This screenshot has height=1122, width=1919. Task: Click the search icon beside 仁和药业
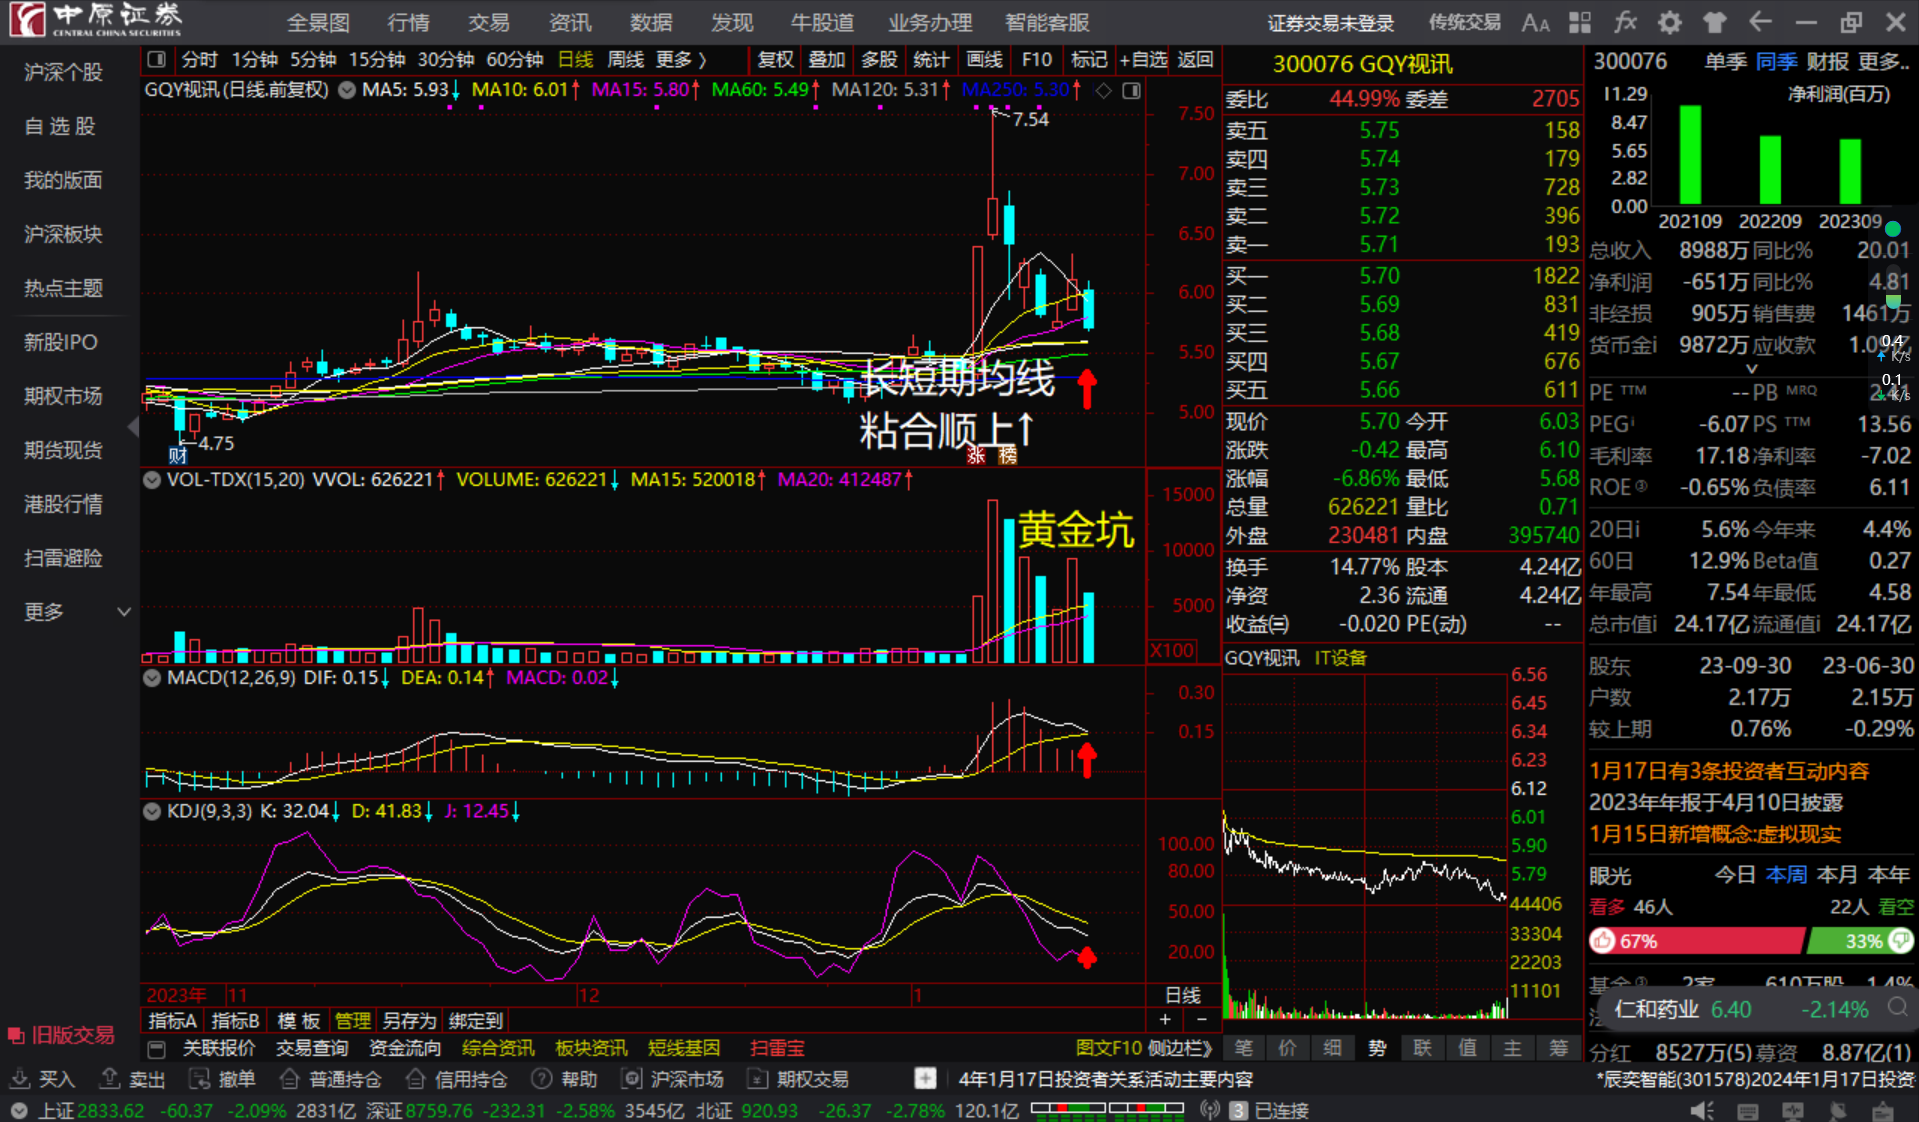(x=1897, y=1008)
